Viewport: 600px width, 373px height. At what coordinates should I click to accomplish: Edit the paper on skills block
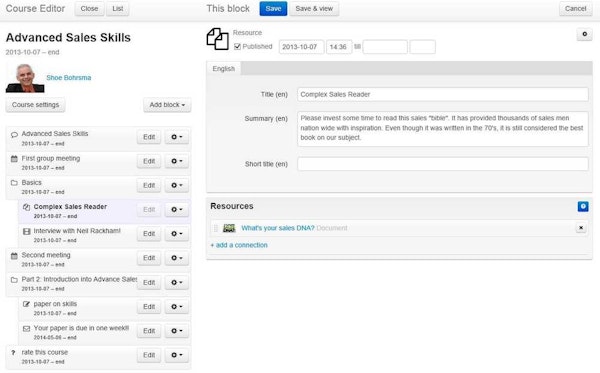pos(149,306)
